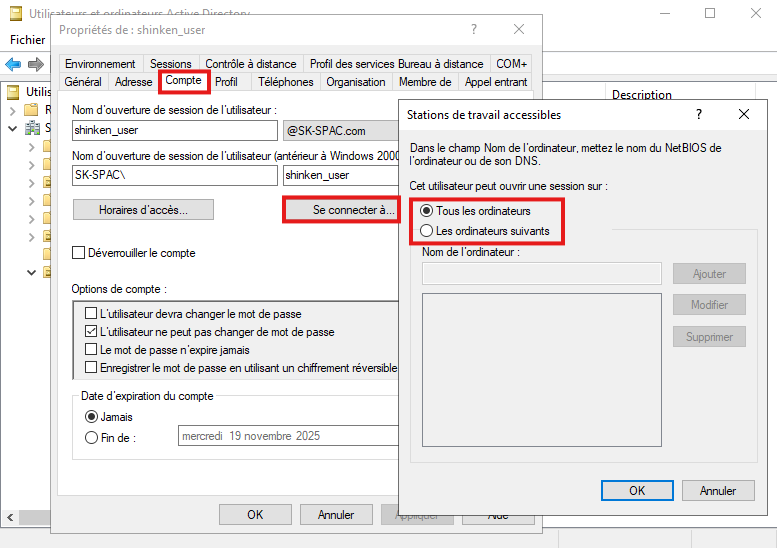
Task: Select the folder icon below the Utilisateurs root
Action: (32, 110)
